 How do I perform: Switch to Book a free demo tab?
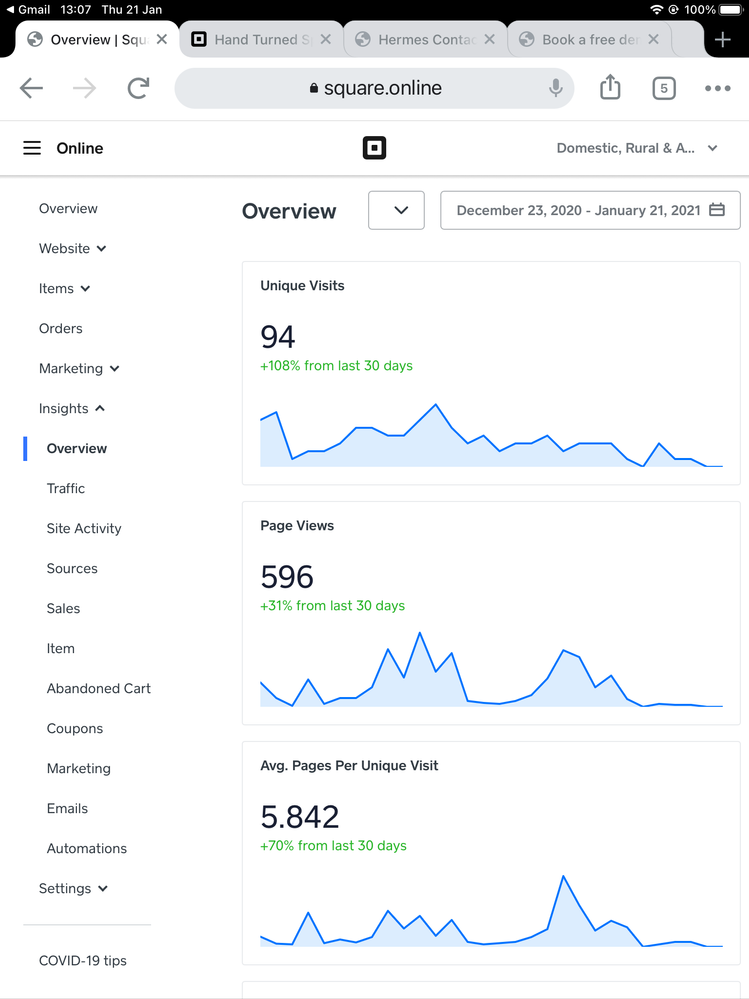click(x=589, y=40)
